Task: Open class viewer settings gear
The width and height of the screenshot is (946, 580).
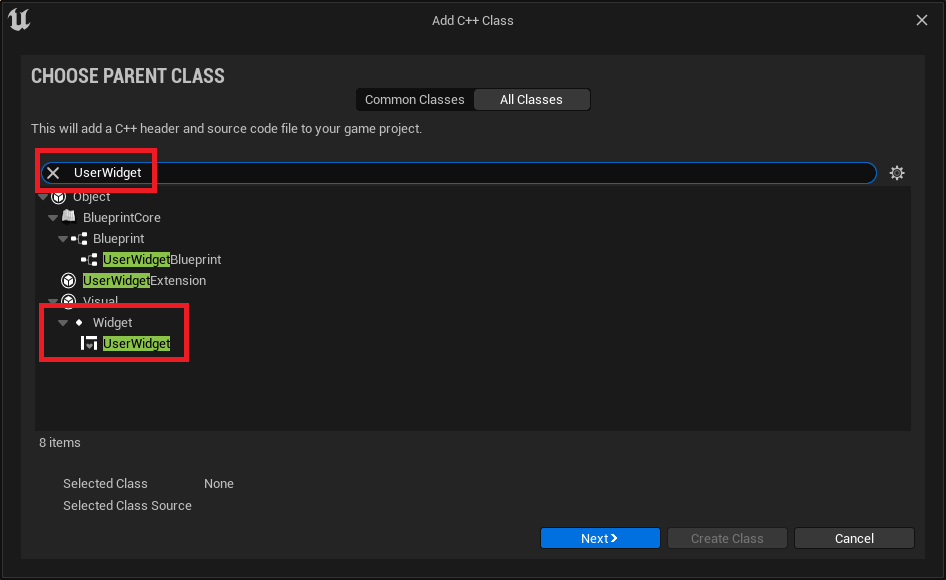Action: pyautogui.click(x=897, y=173)
